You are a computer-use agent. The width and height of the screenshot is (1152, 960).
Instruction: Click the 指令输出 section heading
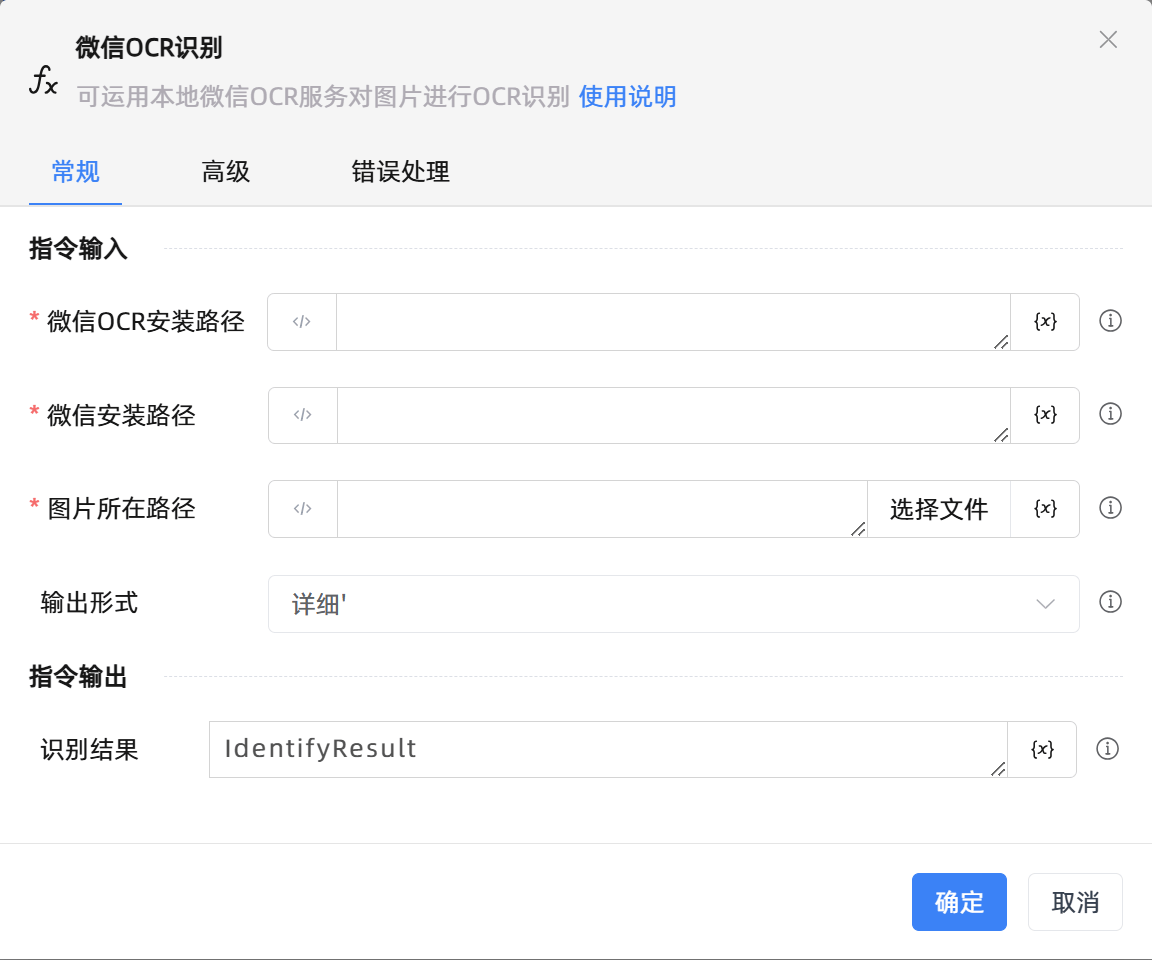(79, 676)
